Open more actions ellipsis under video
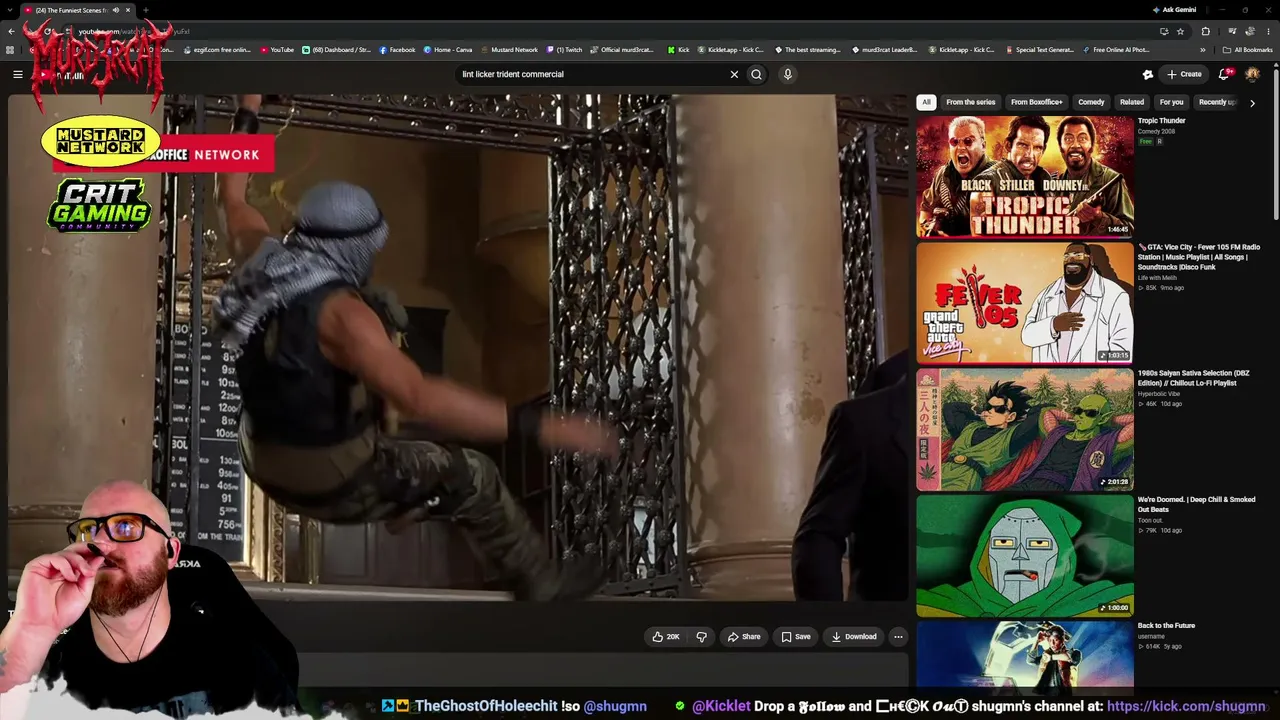 coord(898,637)
